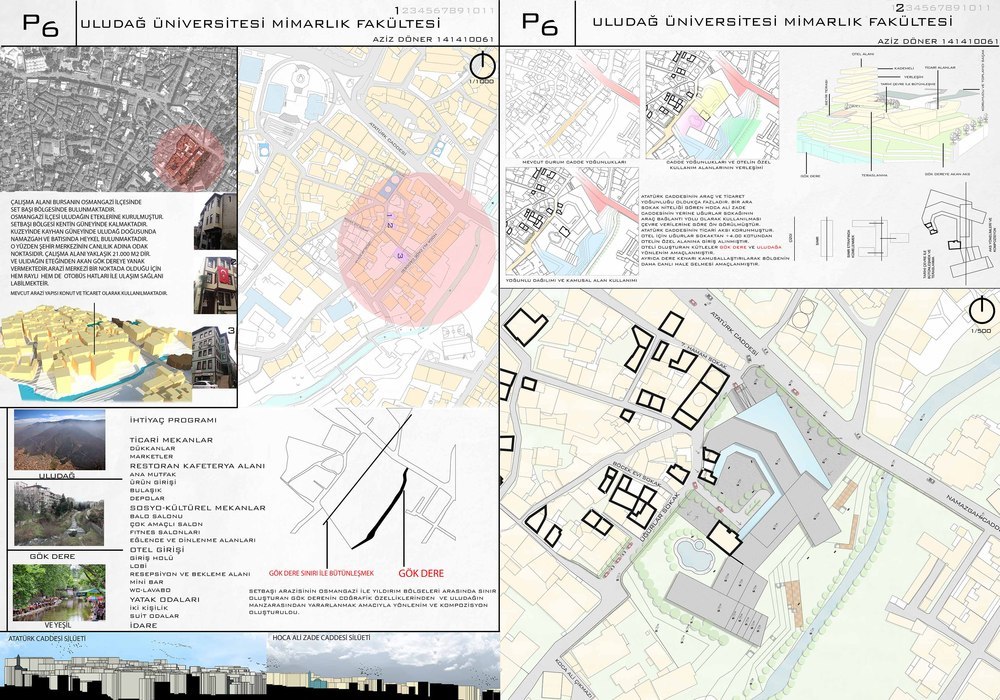
Task: Select the diagram above 'YOĞUNLU DAĞILIMI VE KAMUSAL ALAN KULLANIMI'
Action: (572, 221)
